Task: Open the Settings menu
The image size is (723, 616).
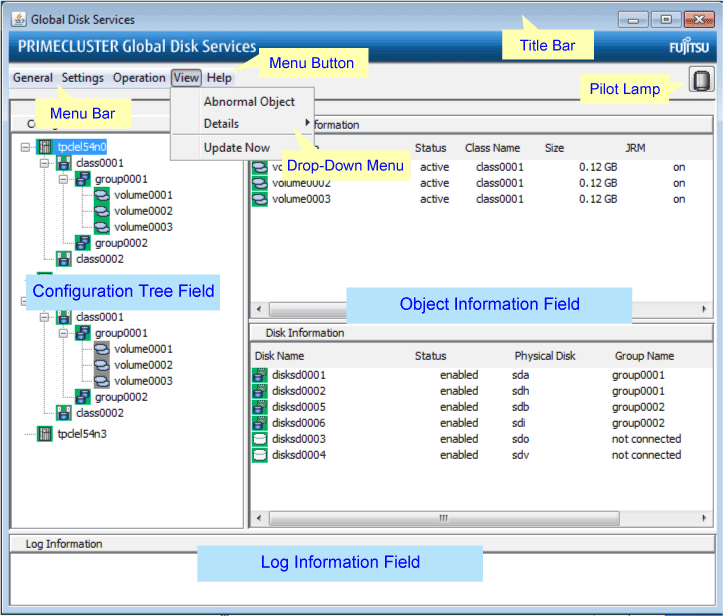Action: click(83, 78)
